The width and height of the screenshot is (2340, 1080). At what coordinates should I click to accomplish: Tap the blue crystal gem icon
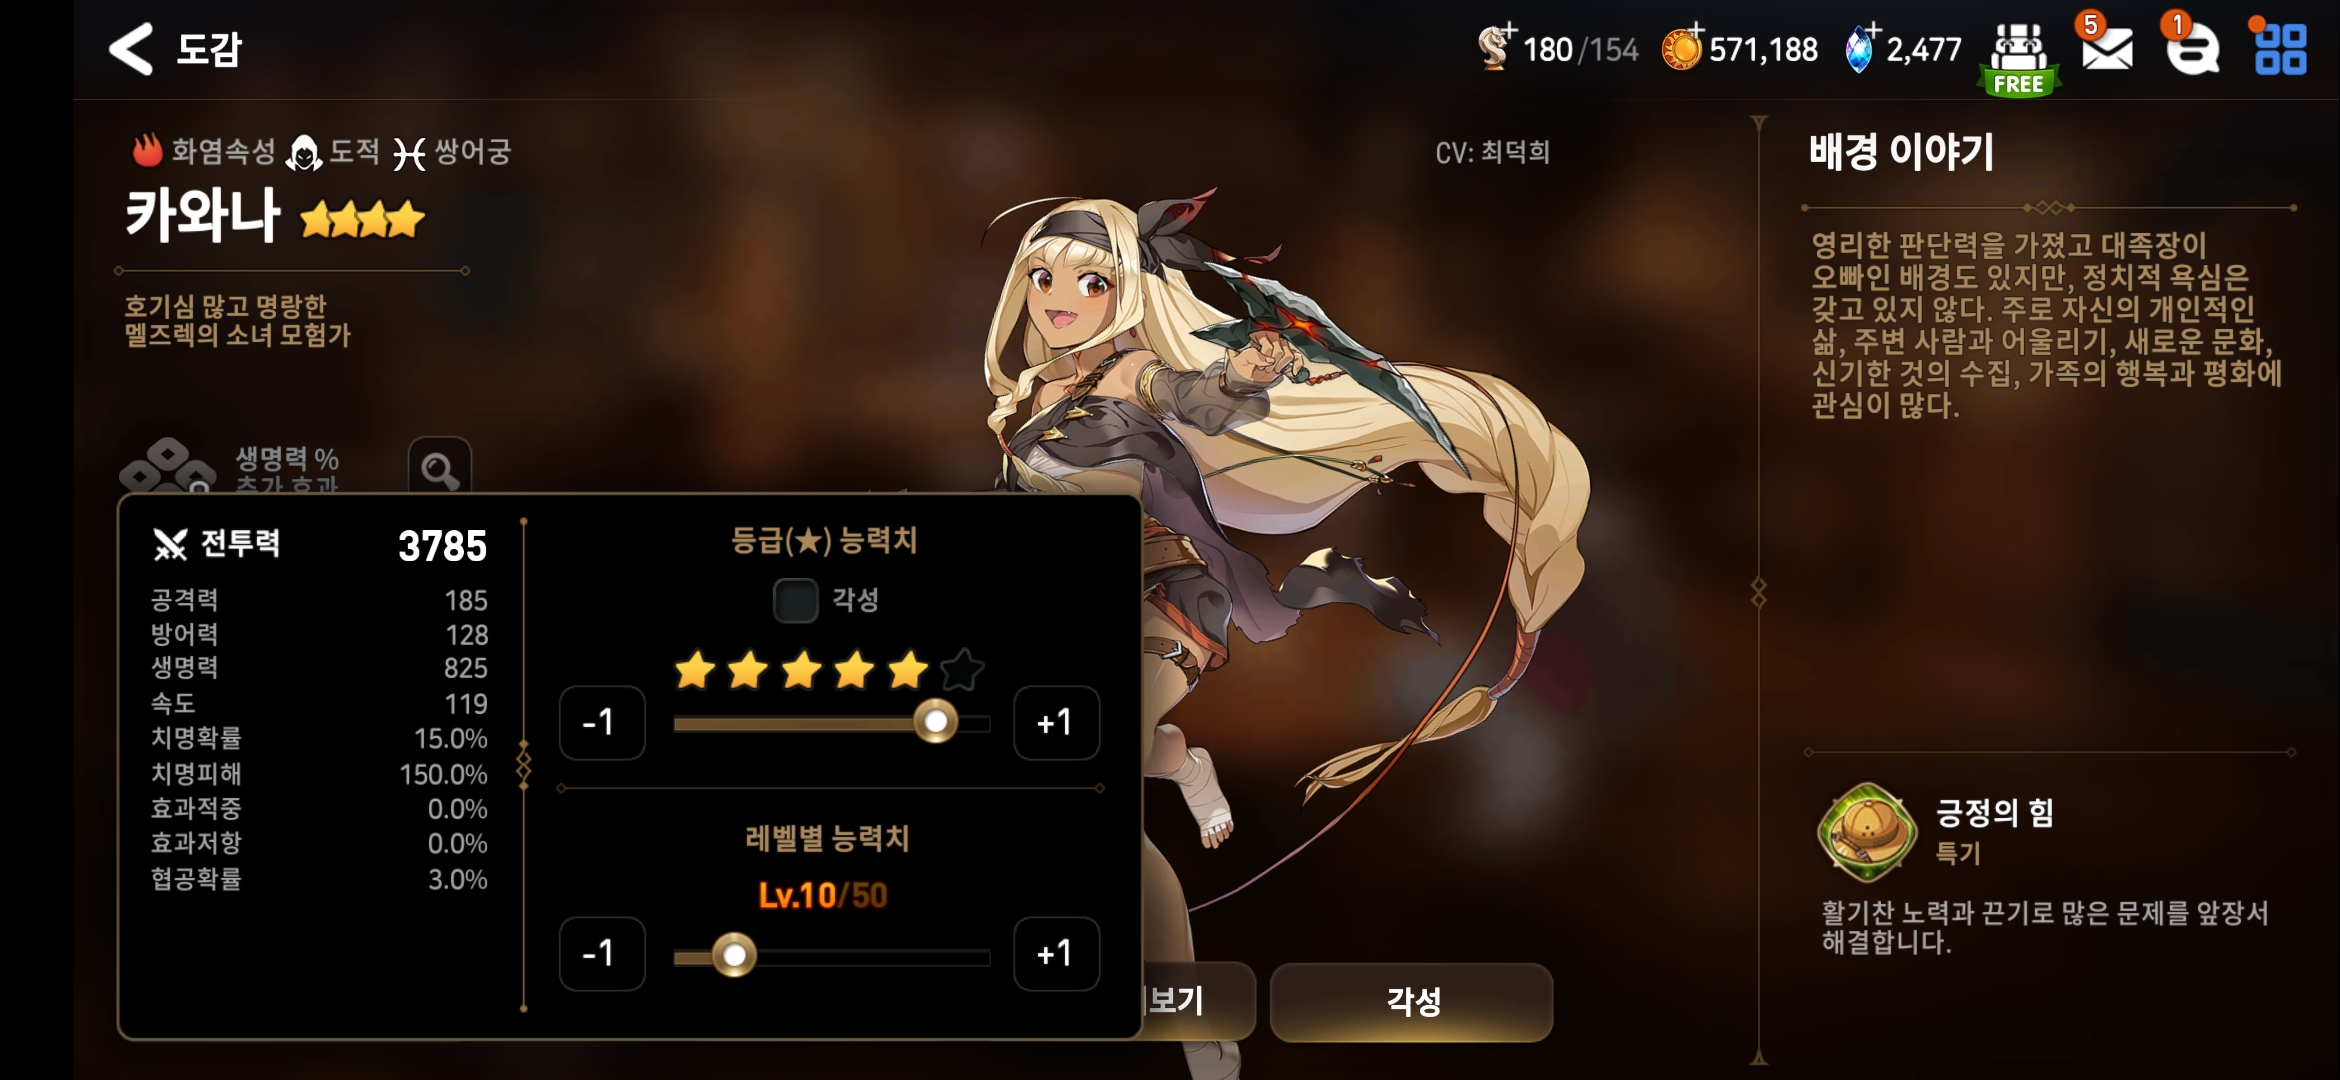tap(1860, 48)
